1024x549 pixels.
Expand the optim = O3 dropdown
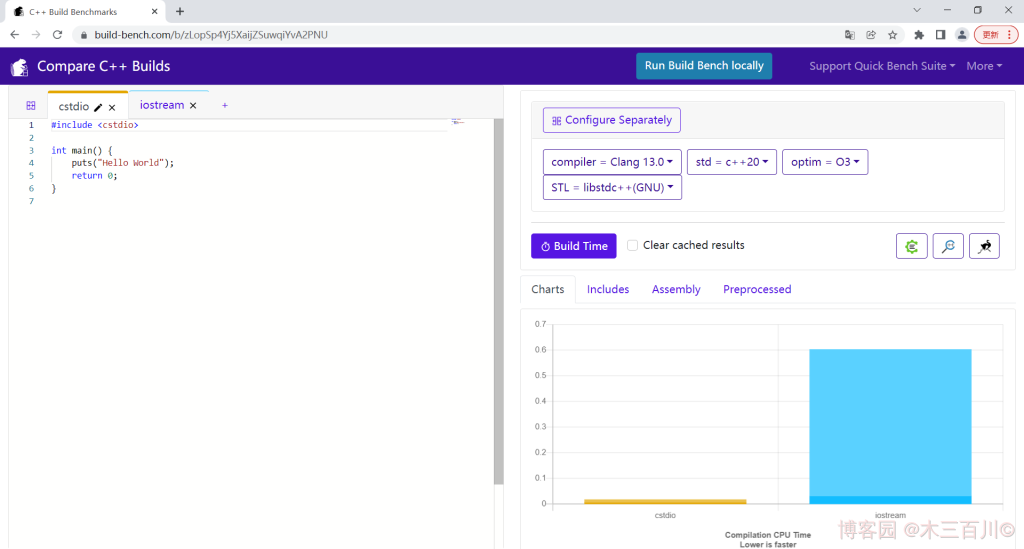[825, 162]
